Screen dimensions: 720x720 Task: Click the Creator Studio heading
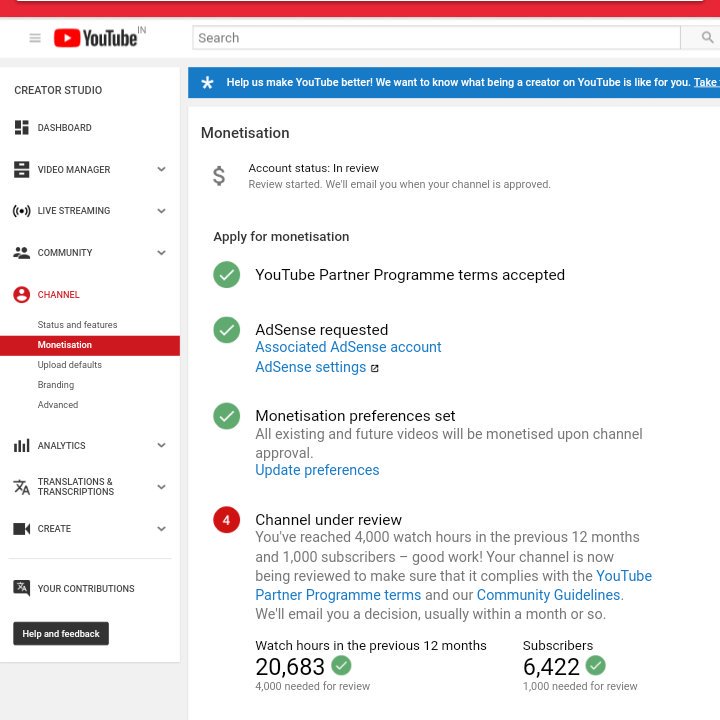pos(58,90)
